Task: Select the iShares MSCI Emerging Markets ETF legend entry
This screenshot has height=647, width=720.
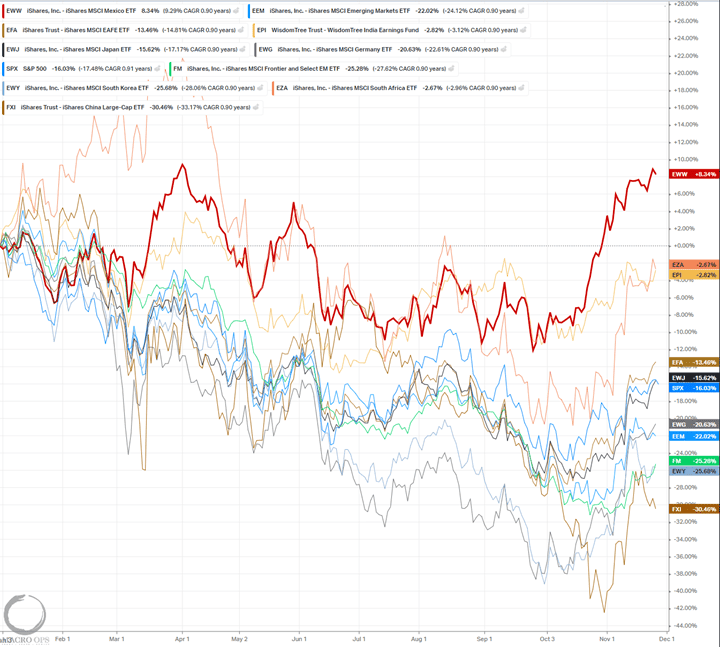Action: (x=388, y=11)
